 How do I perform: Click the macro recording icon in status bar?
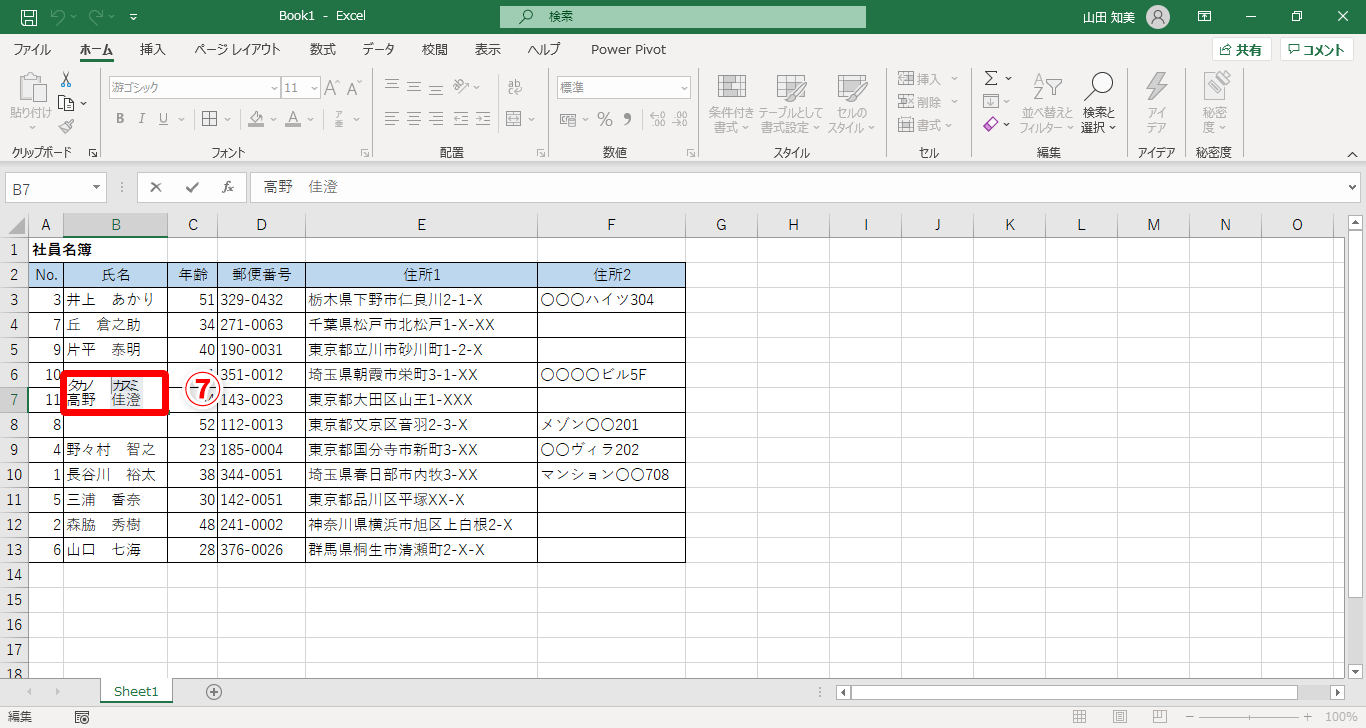82,718
